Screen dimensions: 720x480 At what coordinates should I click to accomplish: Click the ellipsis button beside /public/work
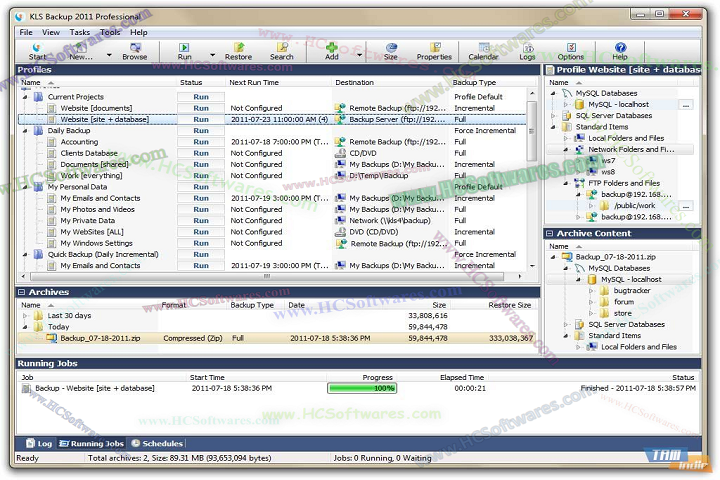point(686,206)
